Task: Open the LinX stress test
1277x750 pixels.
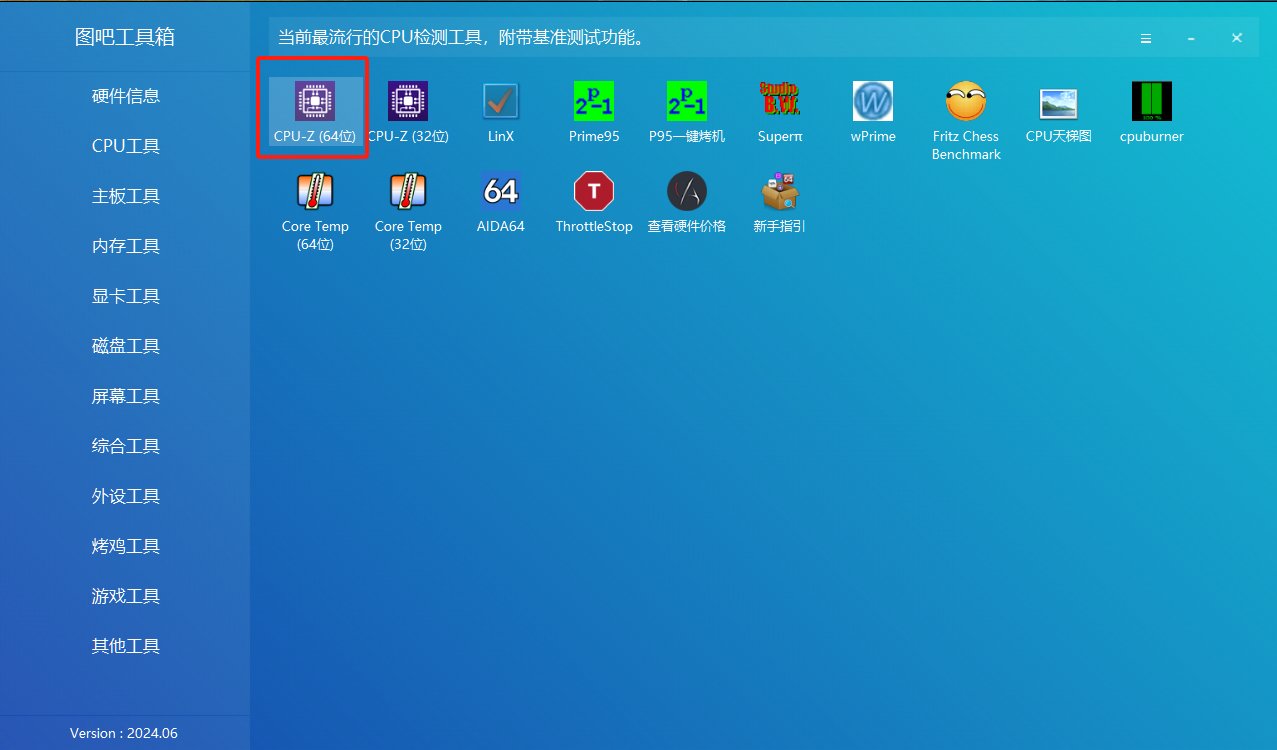Action: pyautogui.click(x=501, y=111)
